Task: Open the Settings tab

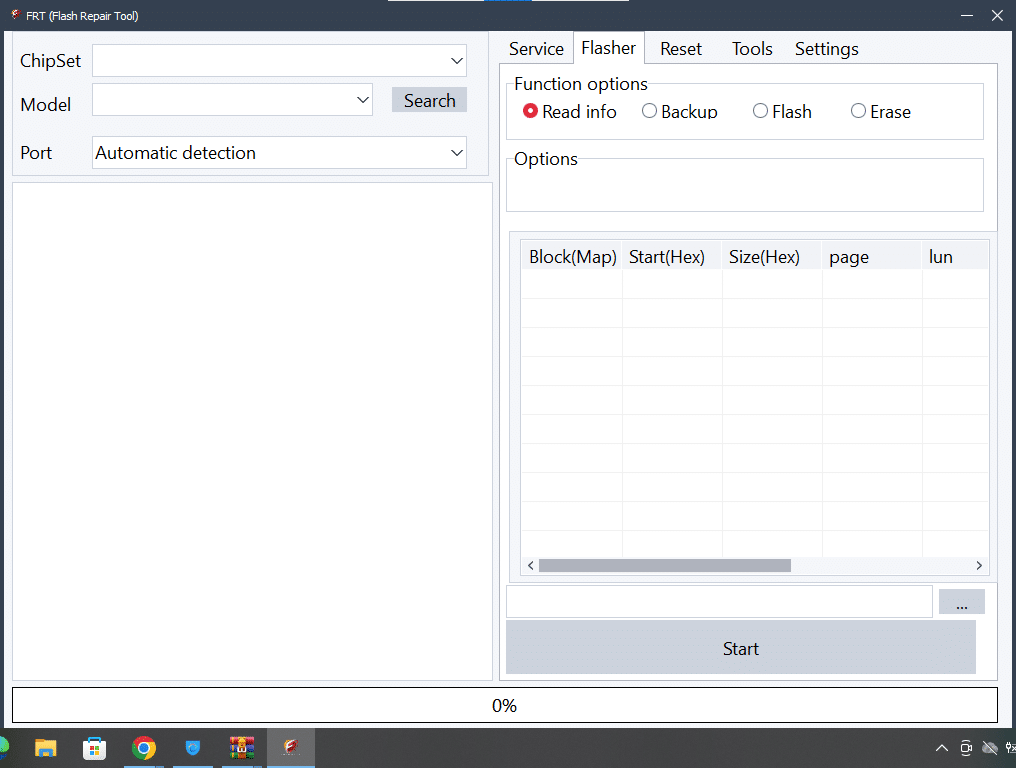Action: click(826, 49)
